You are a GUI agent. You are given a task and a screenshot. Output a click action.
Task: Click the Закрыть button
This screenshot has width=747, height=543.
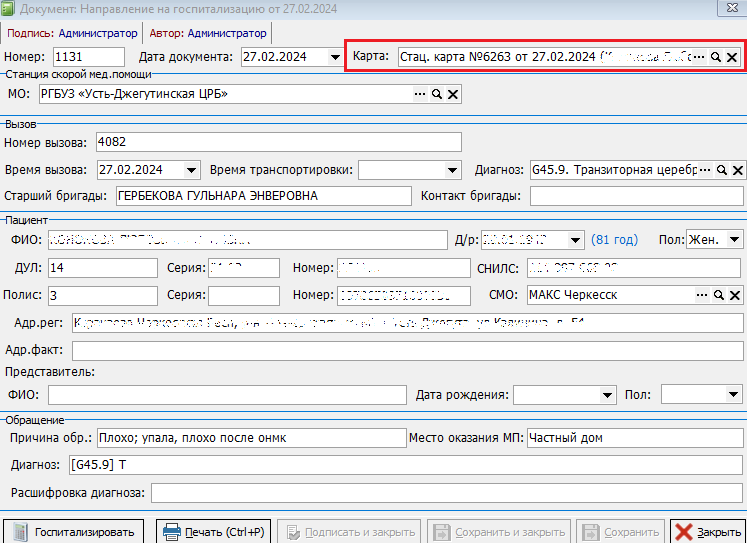pyautogui.click(x=708, y=532)
